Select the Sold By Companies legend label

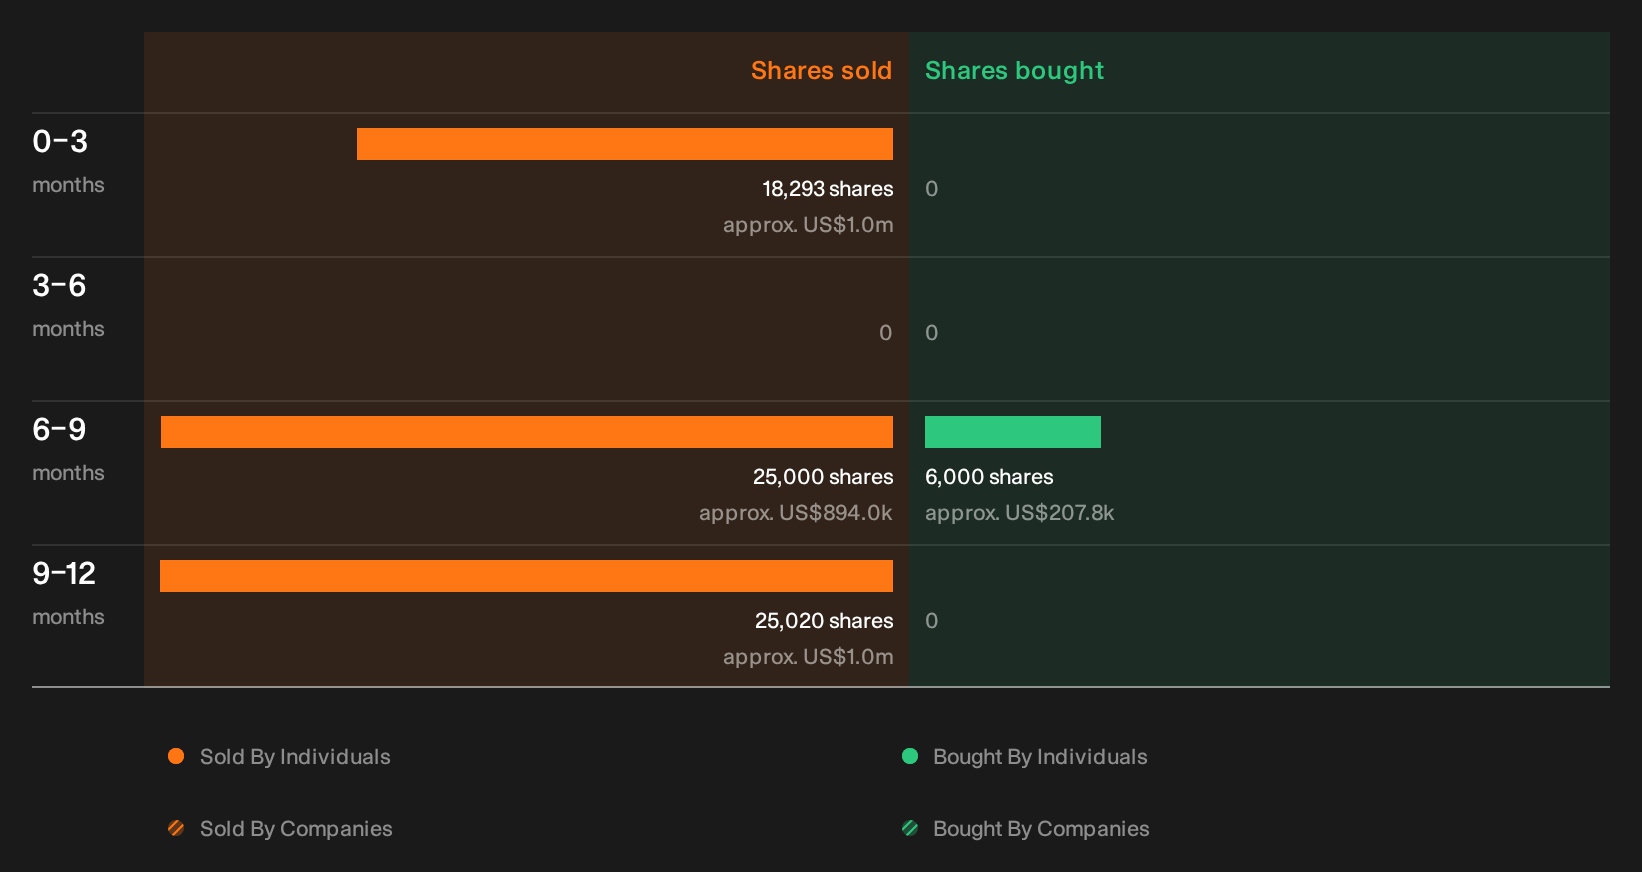click(296, 829)
